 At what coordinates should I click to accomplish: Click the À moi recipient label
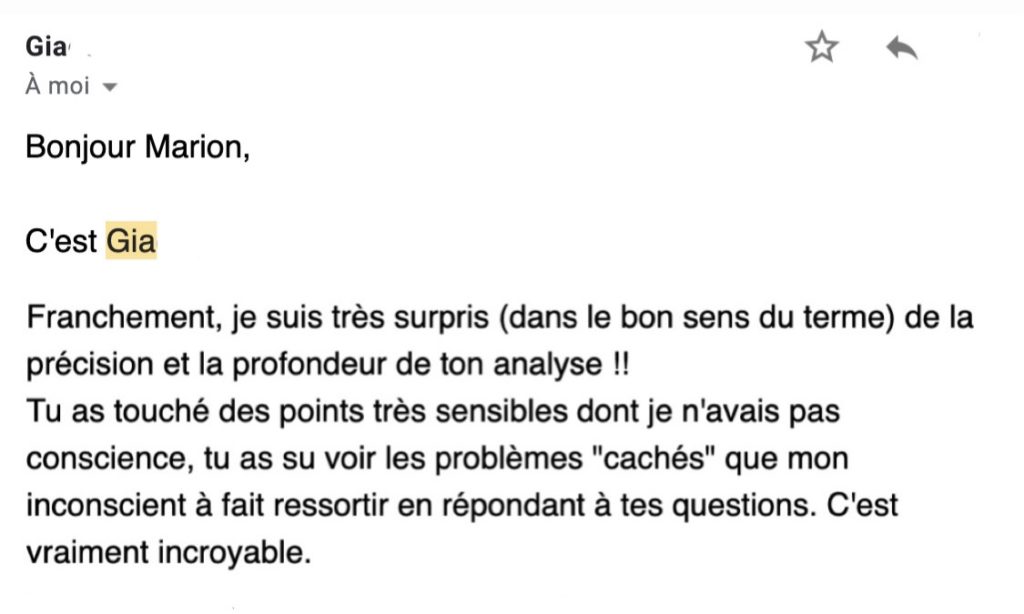click(x=57, y=86)
